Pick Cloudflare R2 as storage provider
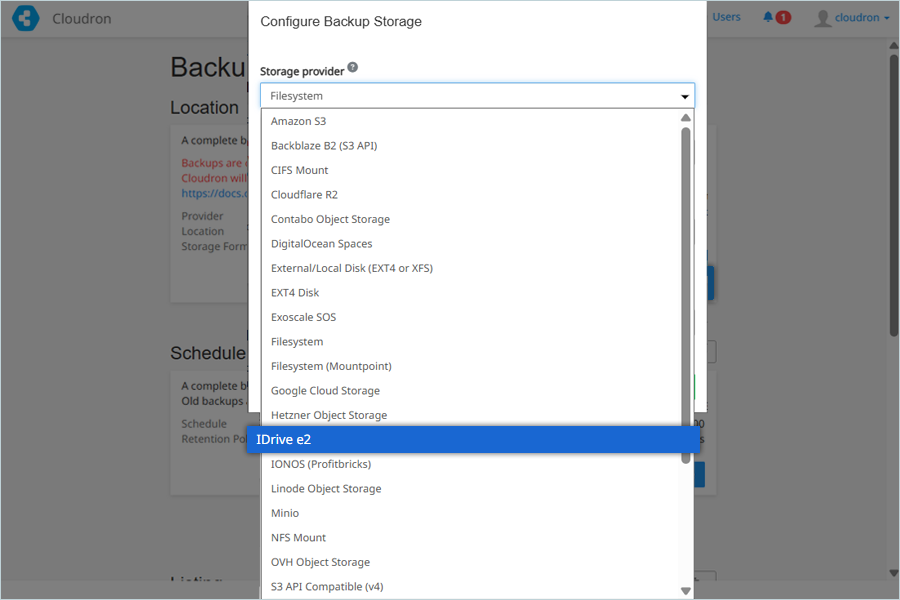The width and height of the screenshot is (900, 600). (472, 195)
